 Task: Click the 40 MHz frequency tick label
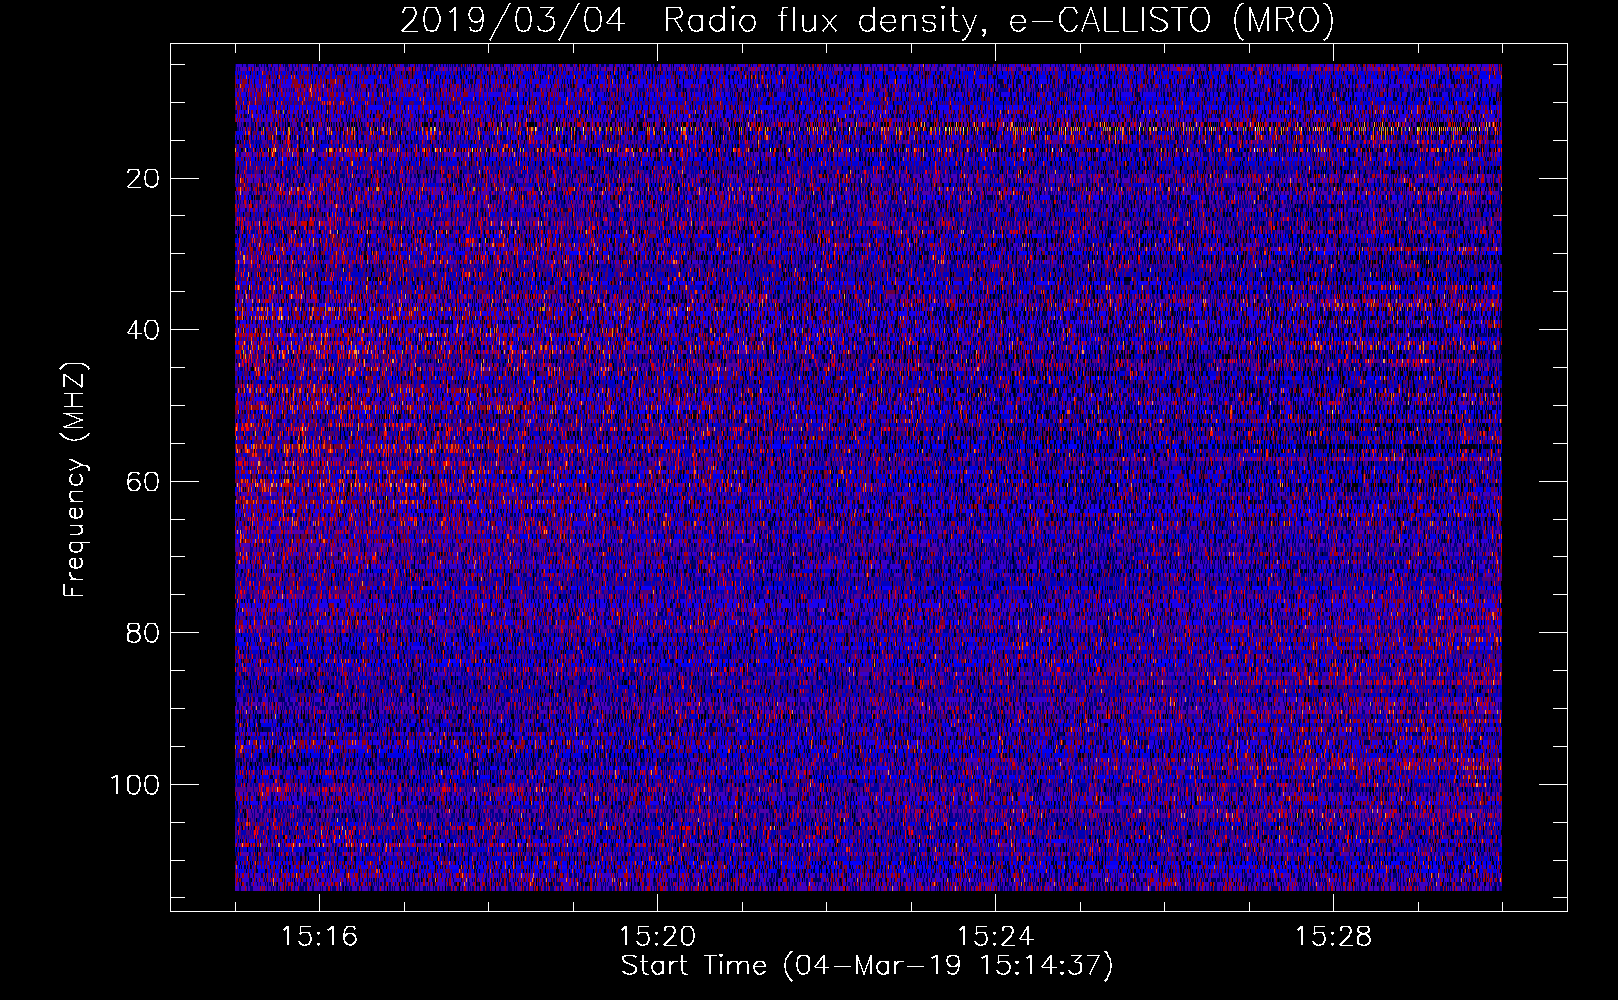tap(144, 330)
